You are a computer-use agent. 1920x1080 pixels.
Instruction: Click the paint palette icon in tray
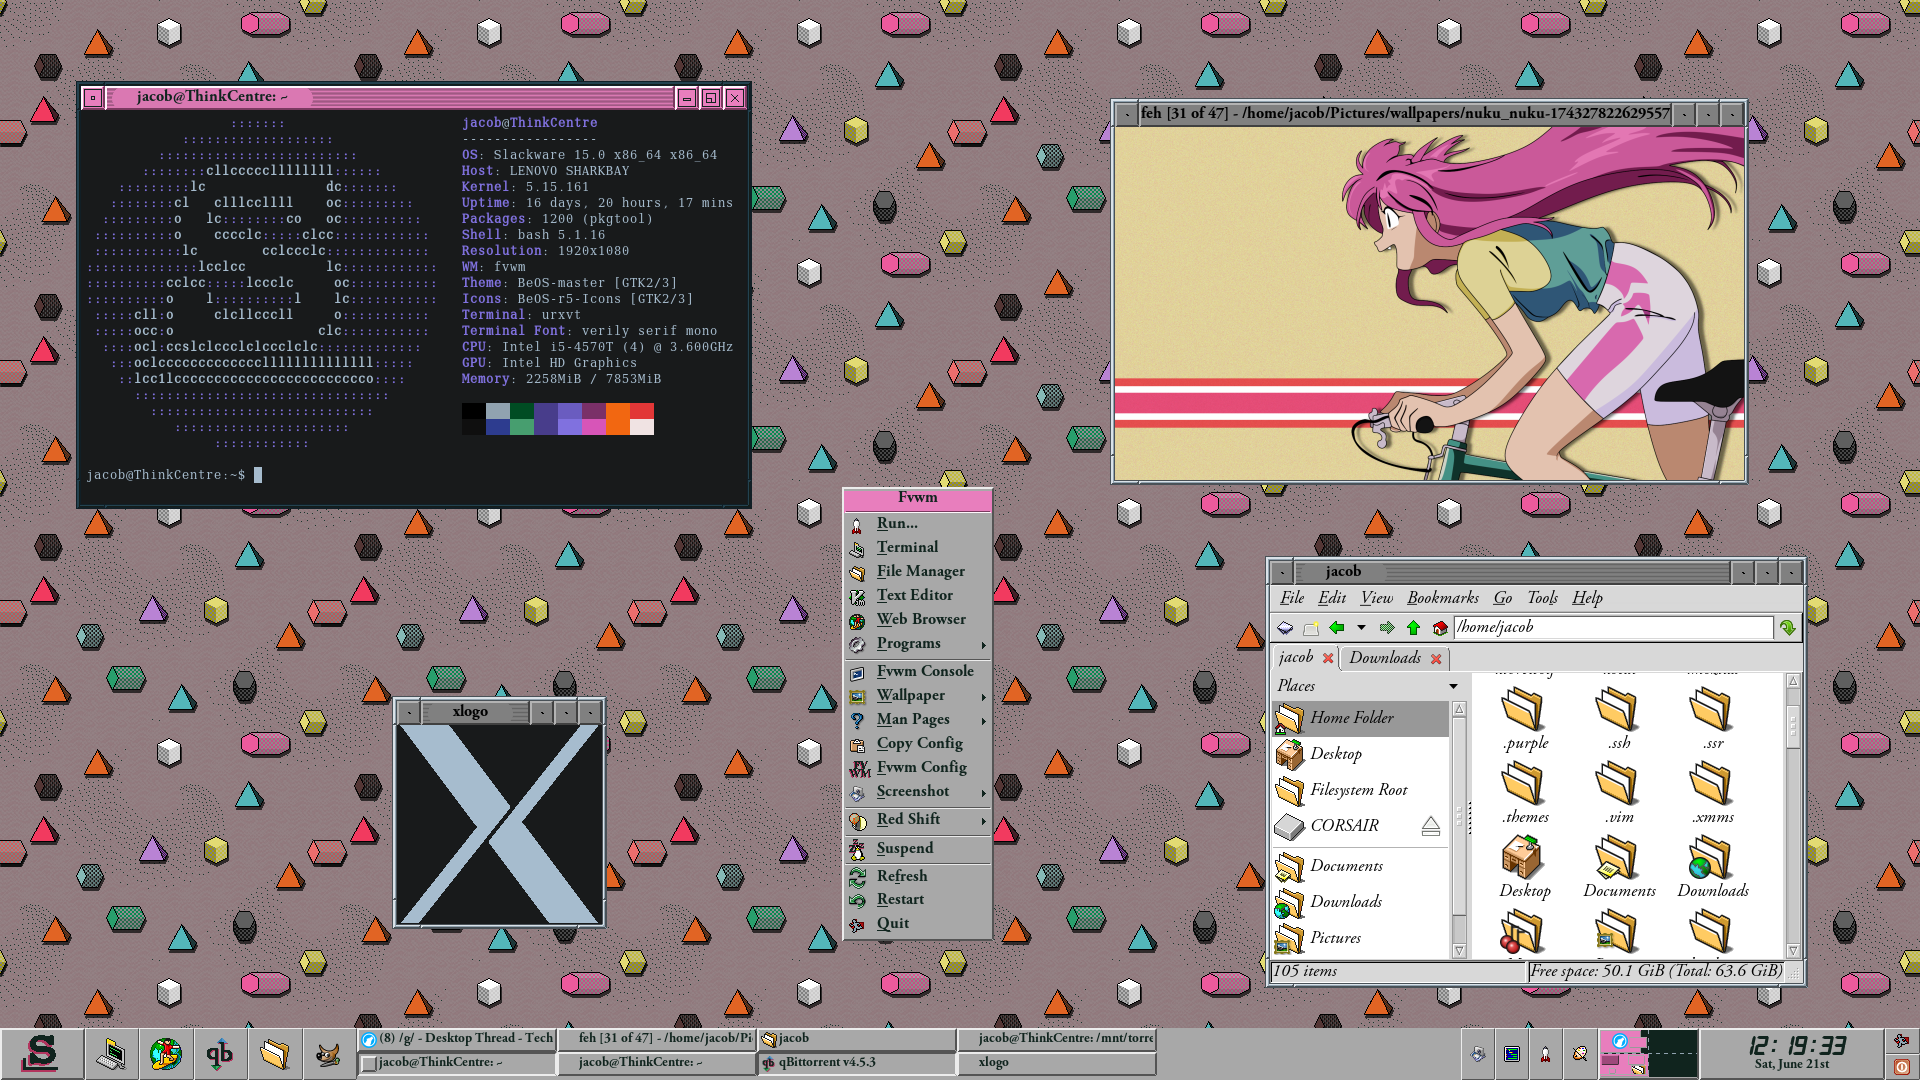point(1580,1053)
